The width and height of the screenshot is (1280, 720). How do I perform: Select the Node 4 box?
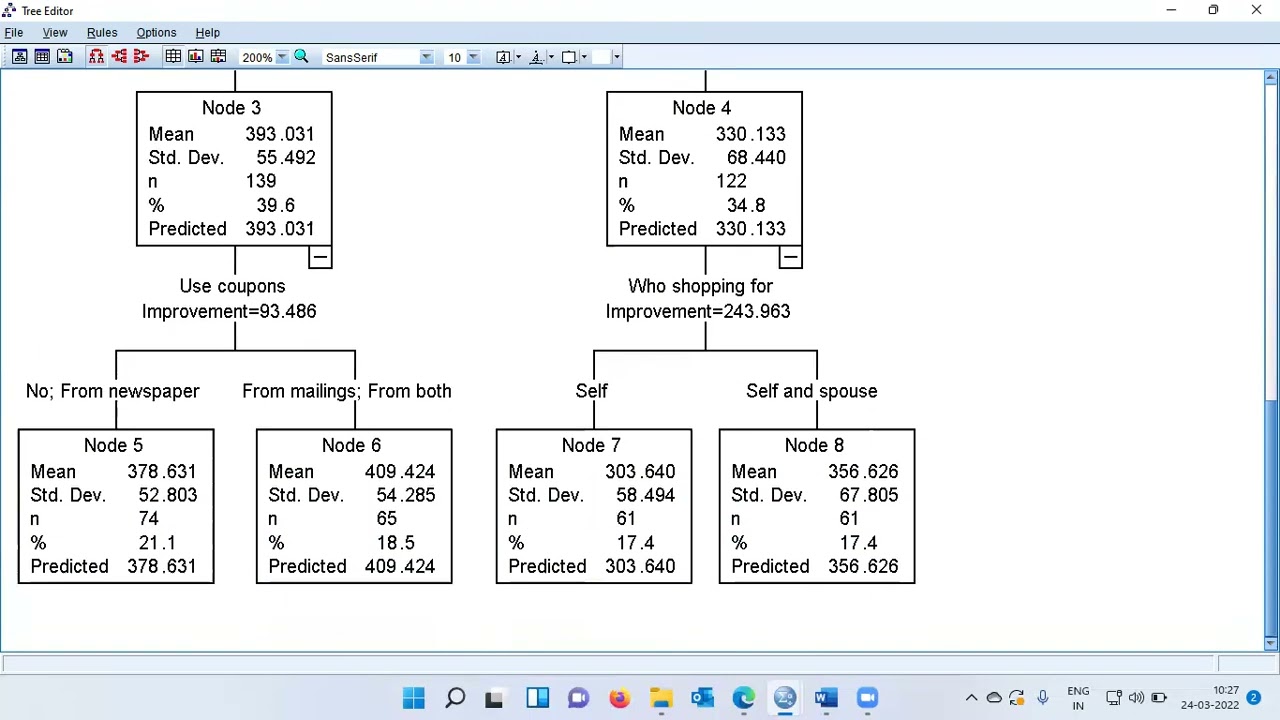coord(704,168)
